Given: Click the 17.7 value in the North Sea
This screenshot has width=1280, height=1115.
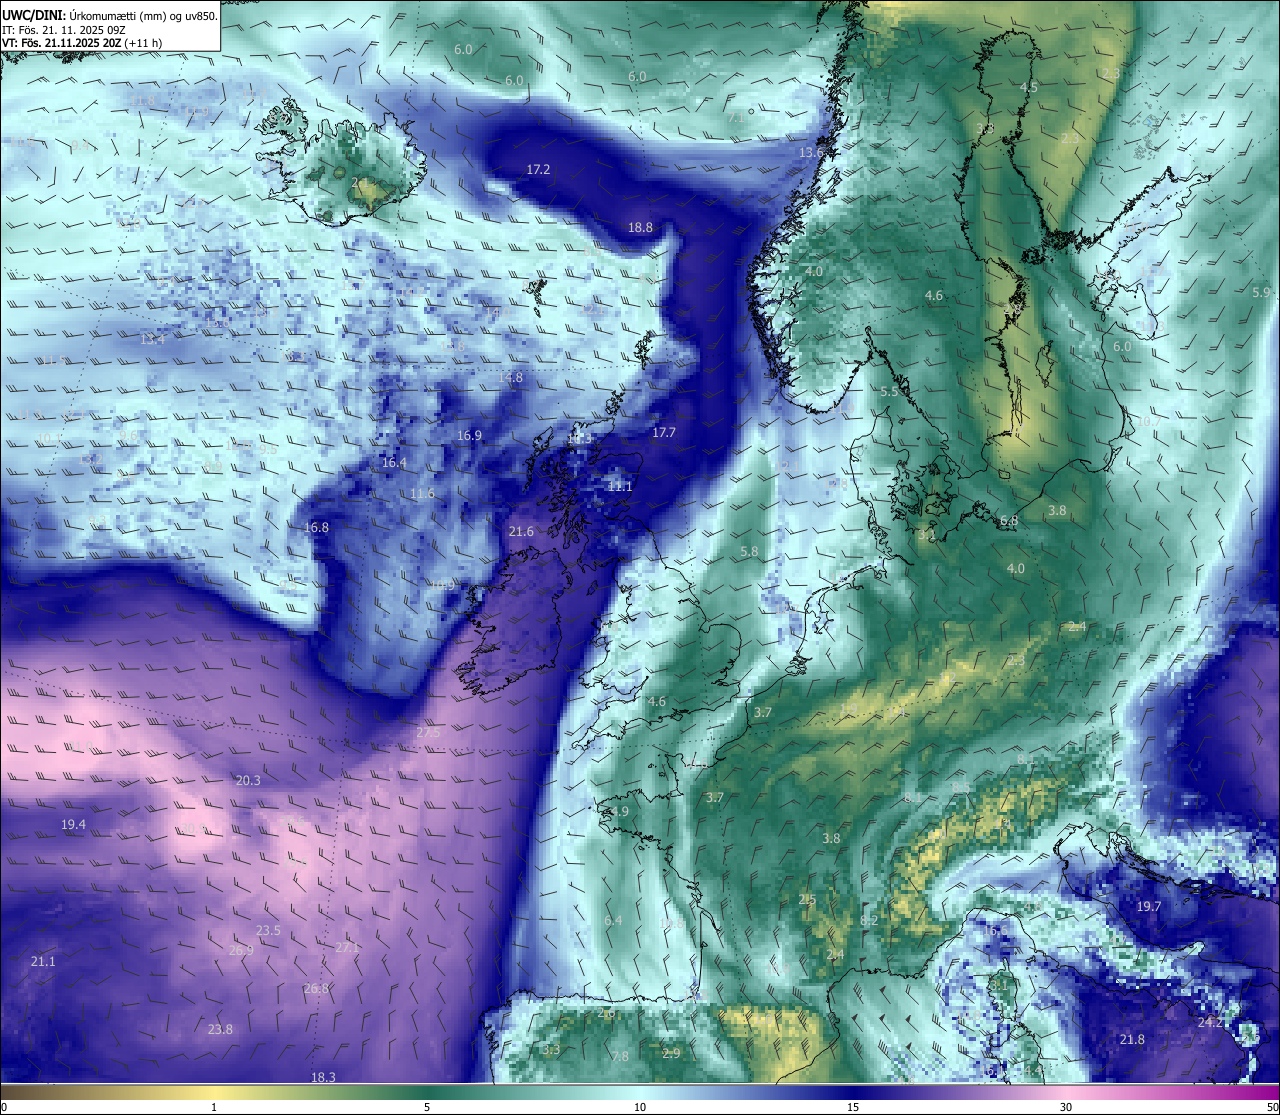Looking at the screenshot, I should pyautogui.click(x=664, y=433).
